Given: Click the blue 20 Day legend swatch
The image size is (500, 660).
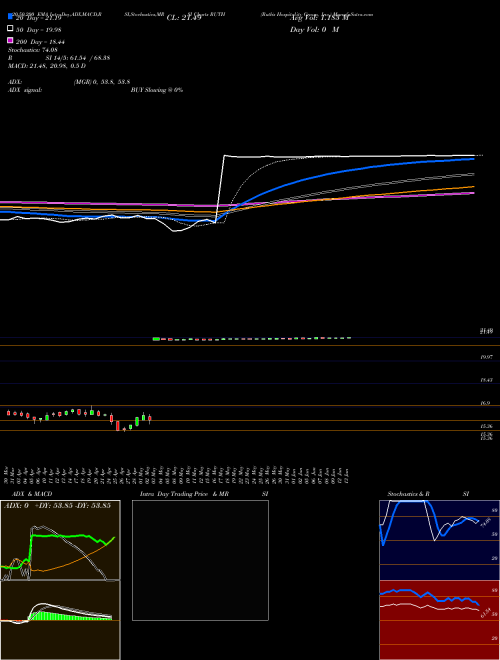Looking at the screenshot, I should click(11, 16).
